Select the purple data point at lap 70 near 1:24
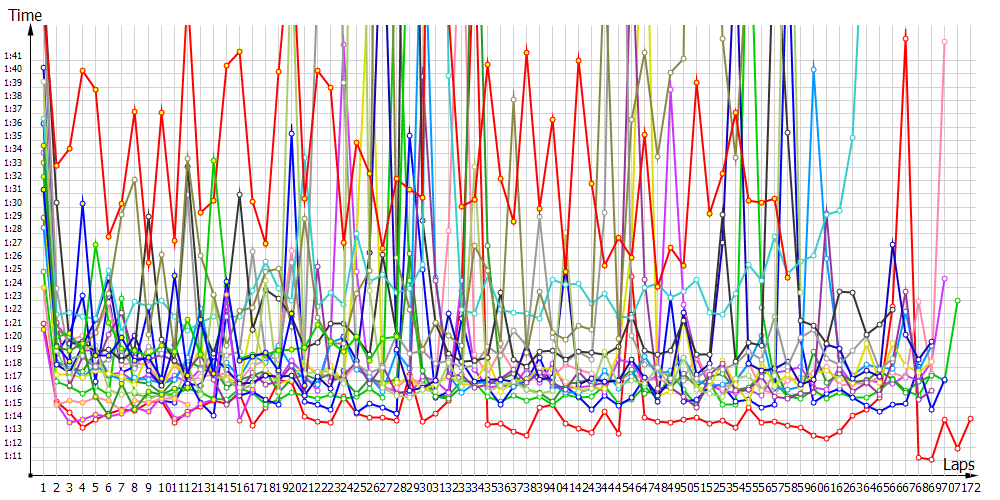The image size is (1000, 500). pyautogui.click(x=944, y=278)
